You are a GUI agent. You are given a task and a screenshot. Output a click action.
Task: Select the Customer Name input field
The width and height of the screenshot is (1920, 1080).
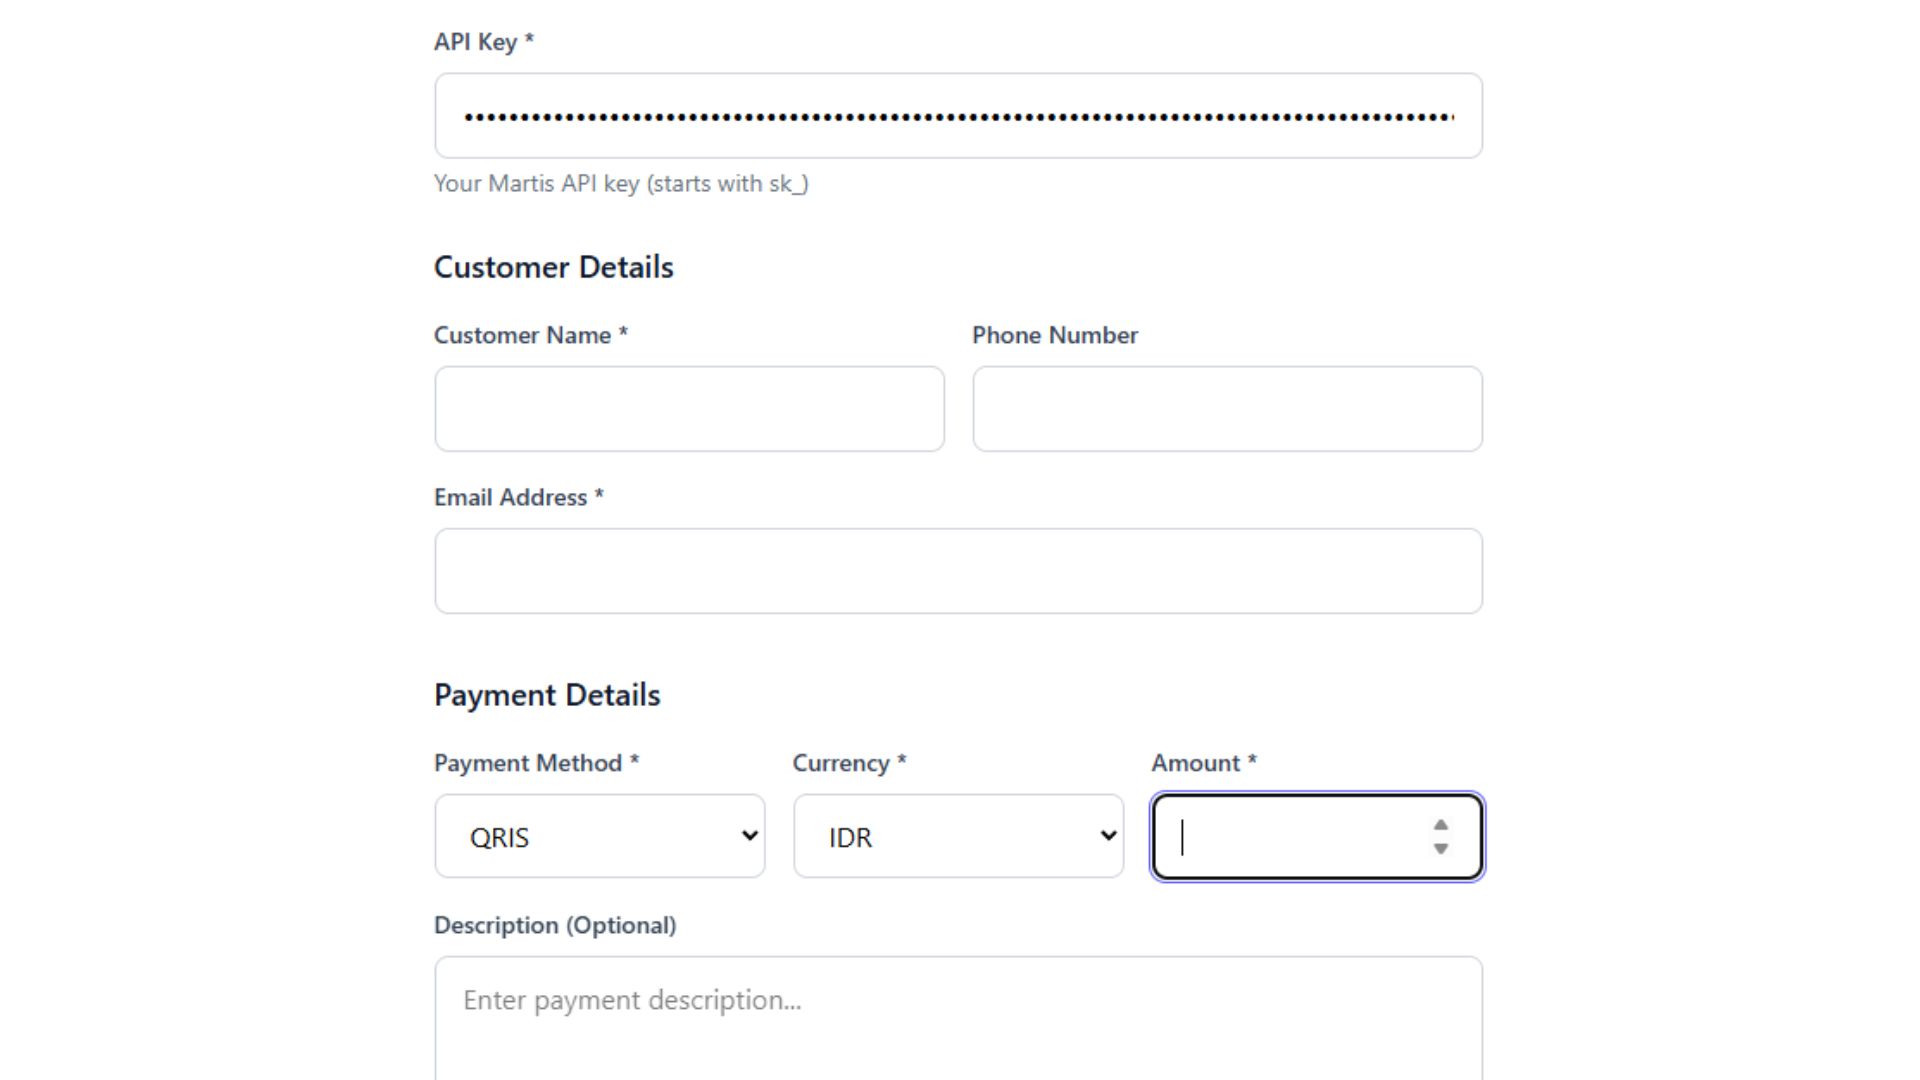tap(689, 408)
